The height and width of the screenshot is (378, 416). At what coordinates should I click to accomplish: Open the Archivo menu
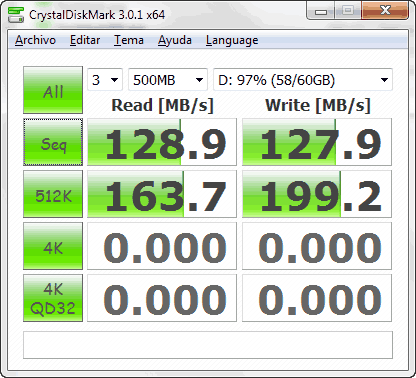35,40
